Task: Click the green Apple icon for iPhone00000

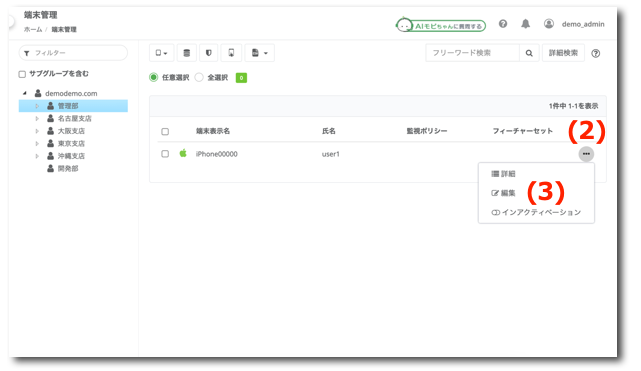Action: (x=183, y=153)
